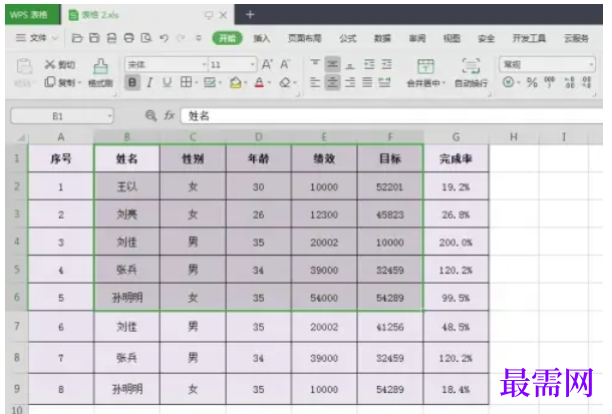Image resolution: width=612 pixels, height=414 pixels.
Task: Click the Increase decimal places icon
Action: [569, 82]
